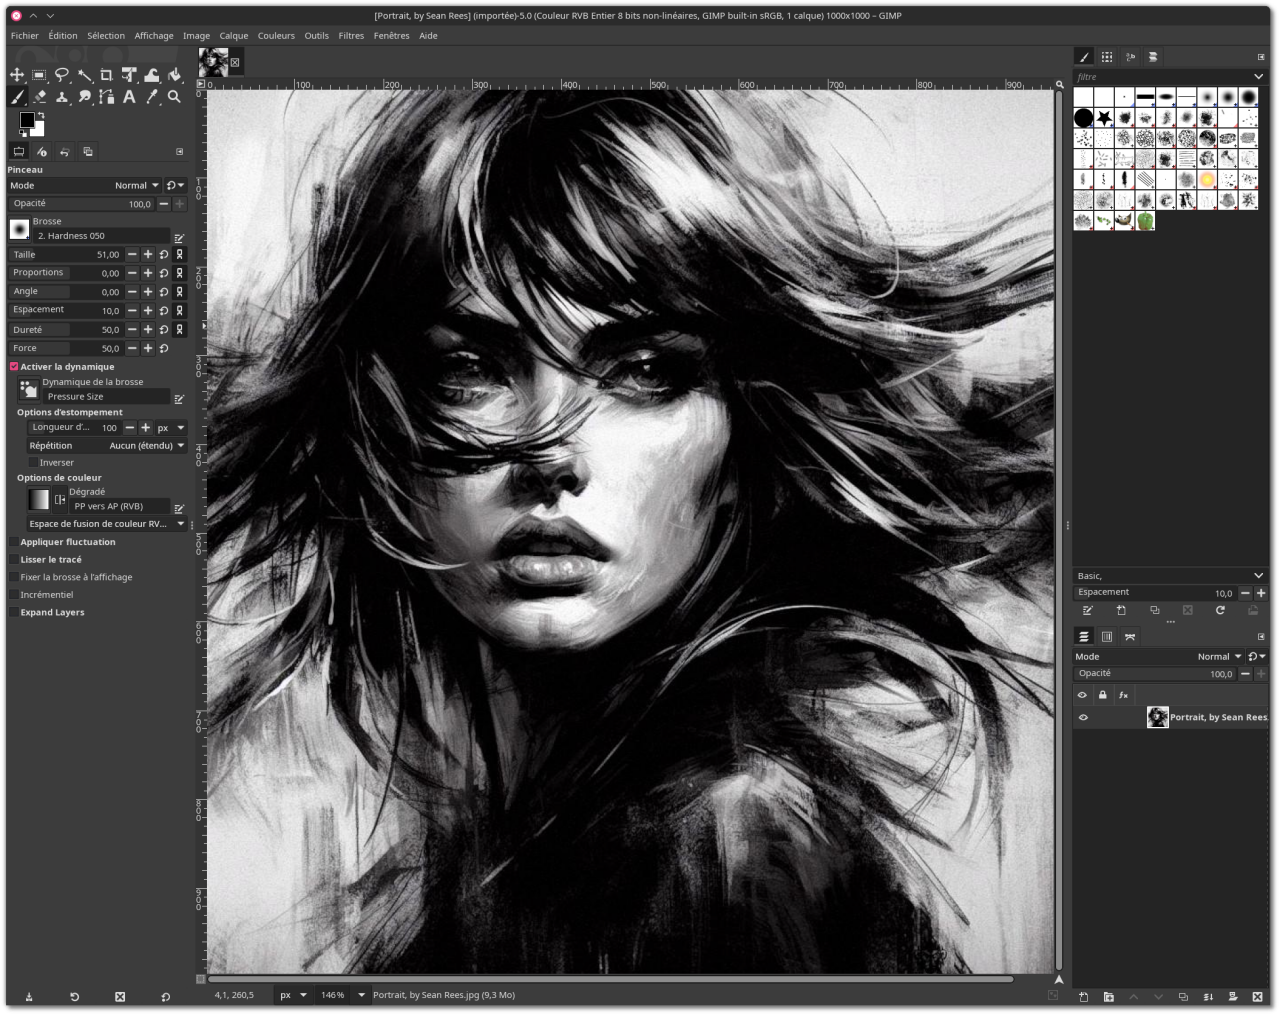Reset colors to default black and white
The width and height of the screenshot is (1280, 1015).
point(22,134)
